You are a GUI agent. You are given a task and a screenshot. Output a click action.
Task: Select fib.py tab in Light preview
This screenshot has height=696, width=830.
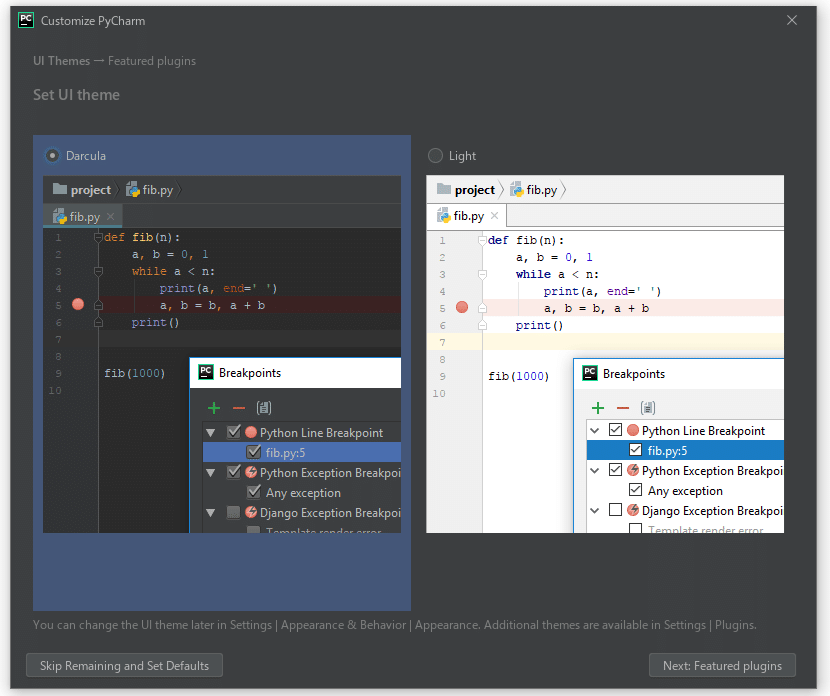467,216
